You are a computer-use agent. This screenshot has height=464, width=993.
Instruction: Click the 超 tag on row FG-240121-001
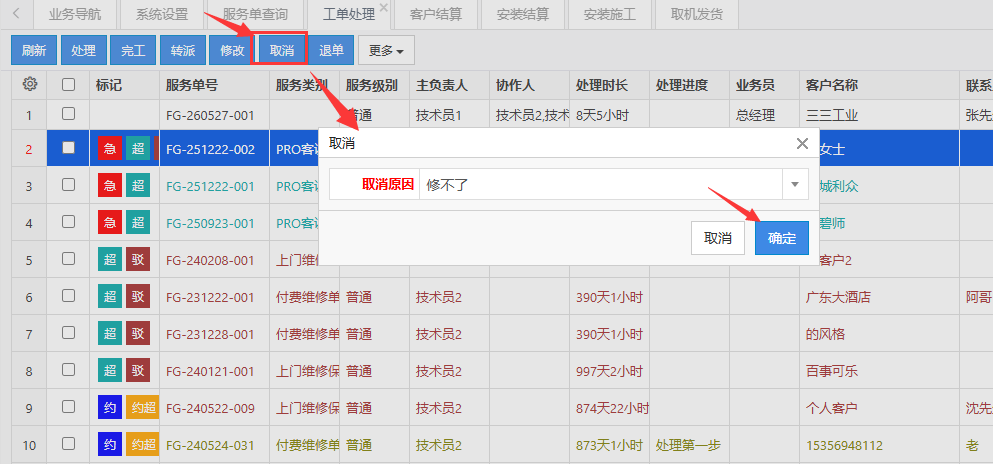[x=110, y=370]
